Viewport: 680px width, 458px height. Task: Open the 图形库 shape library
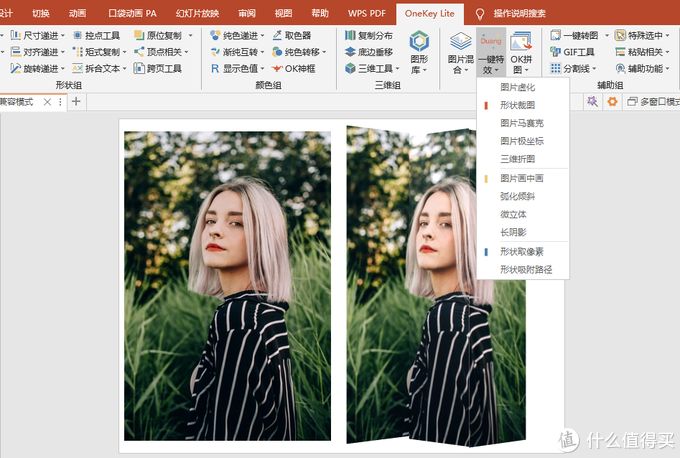(x=419, y=52)
